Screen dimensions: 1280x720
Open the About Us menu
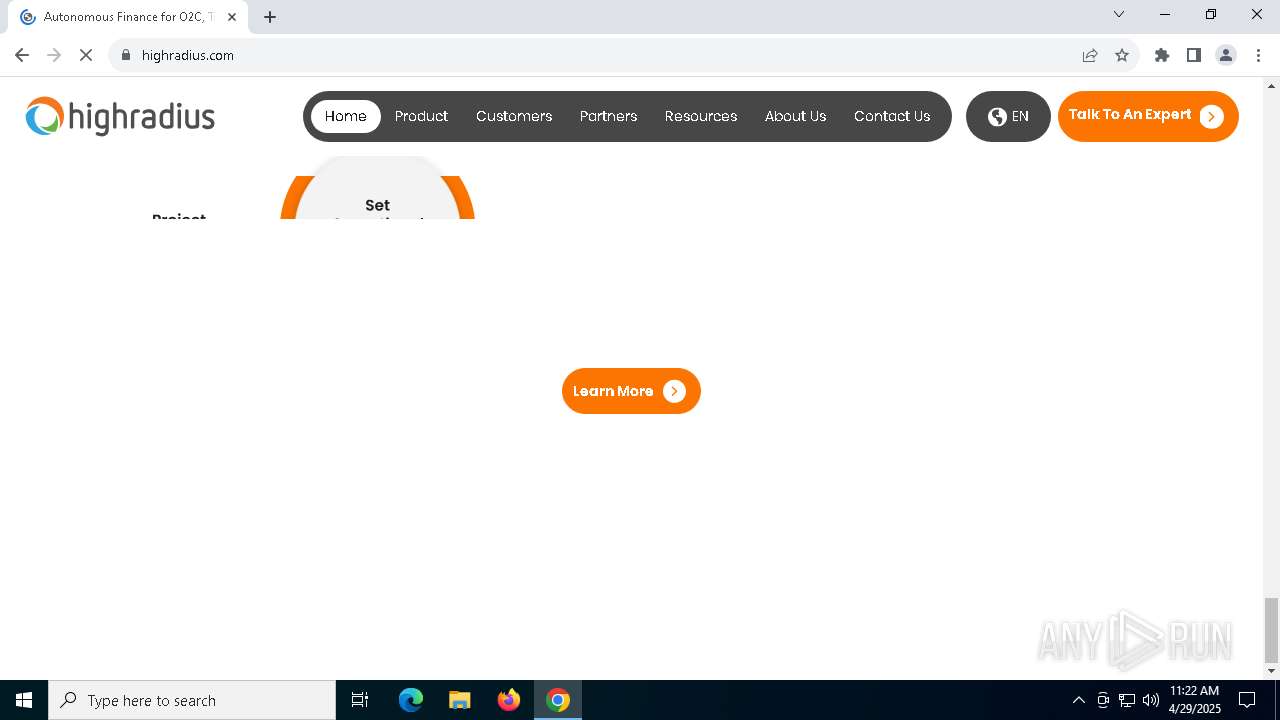pyautogui.click(x=796, y=116)
